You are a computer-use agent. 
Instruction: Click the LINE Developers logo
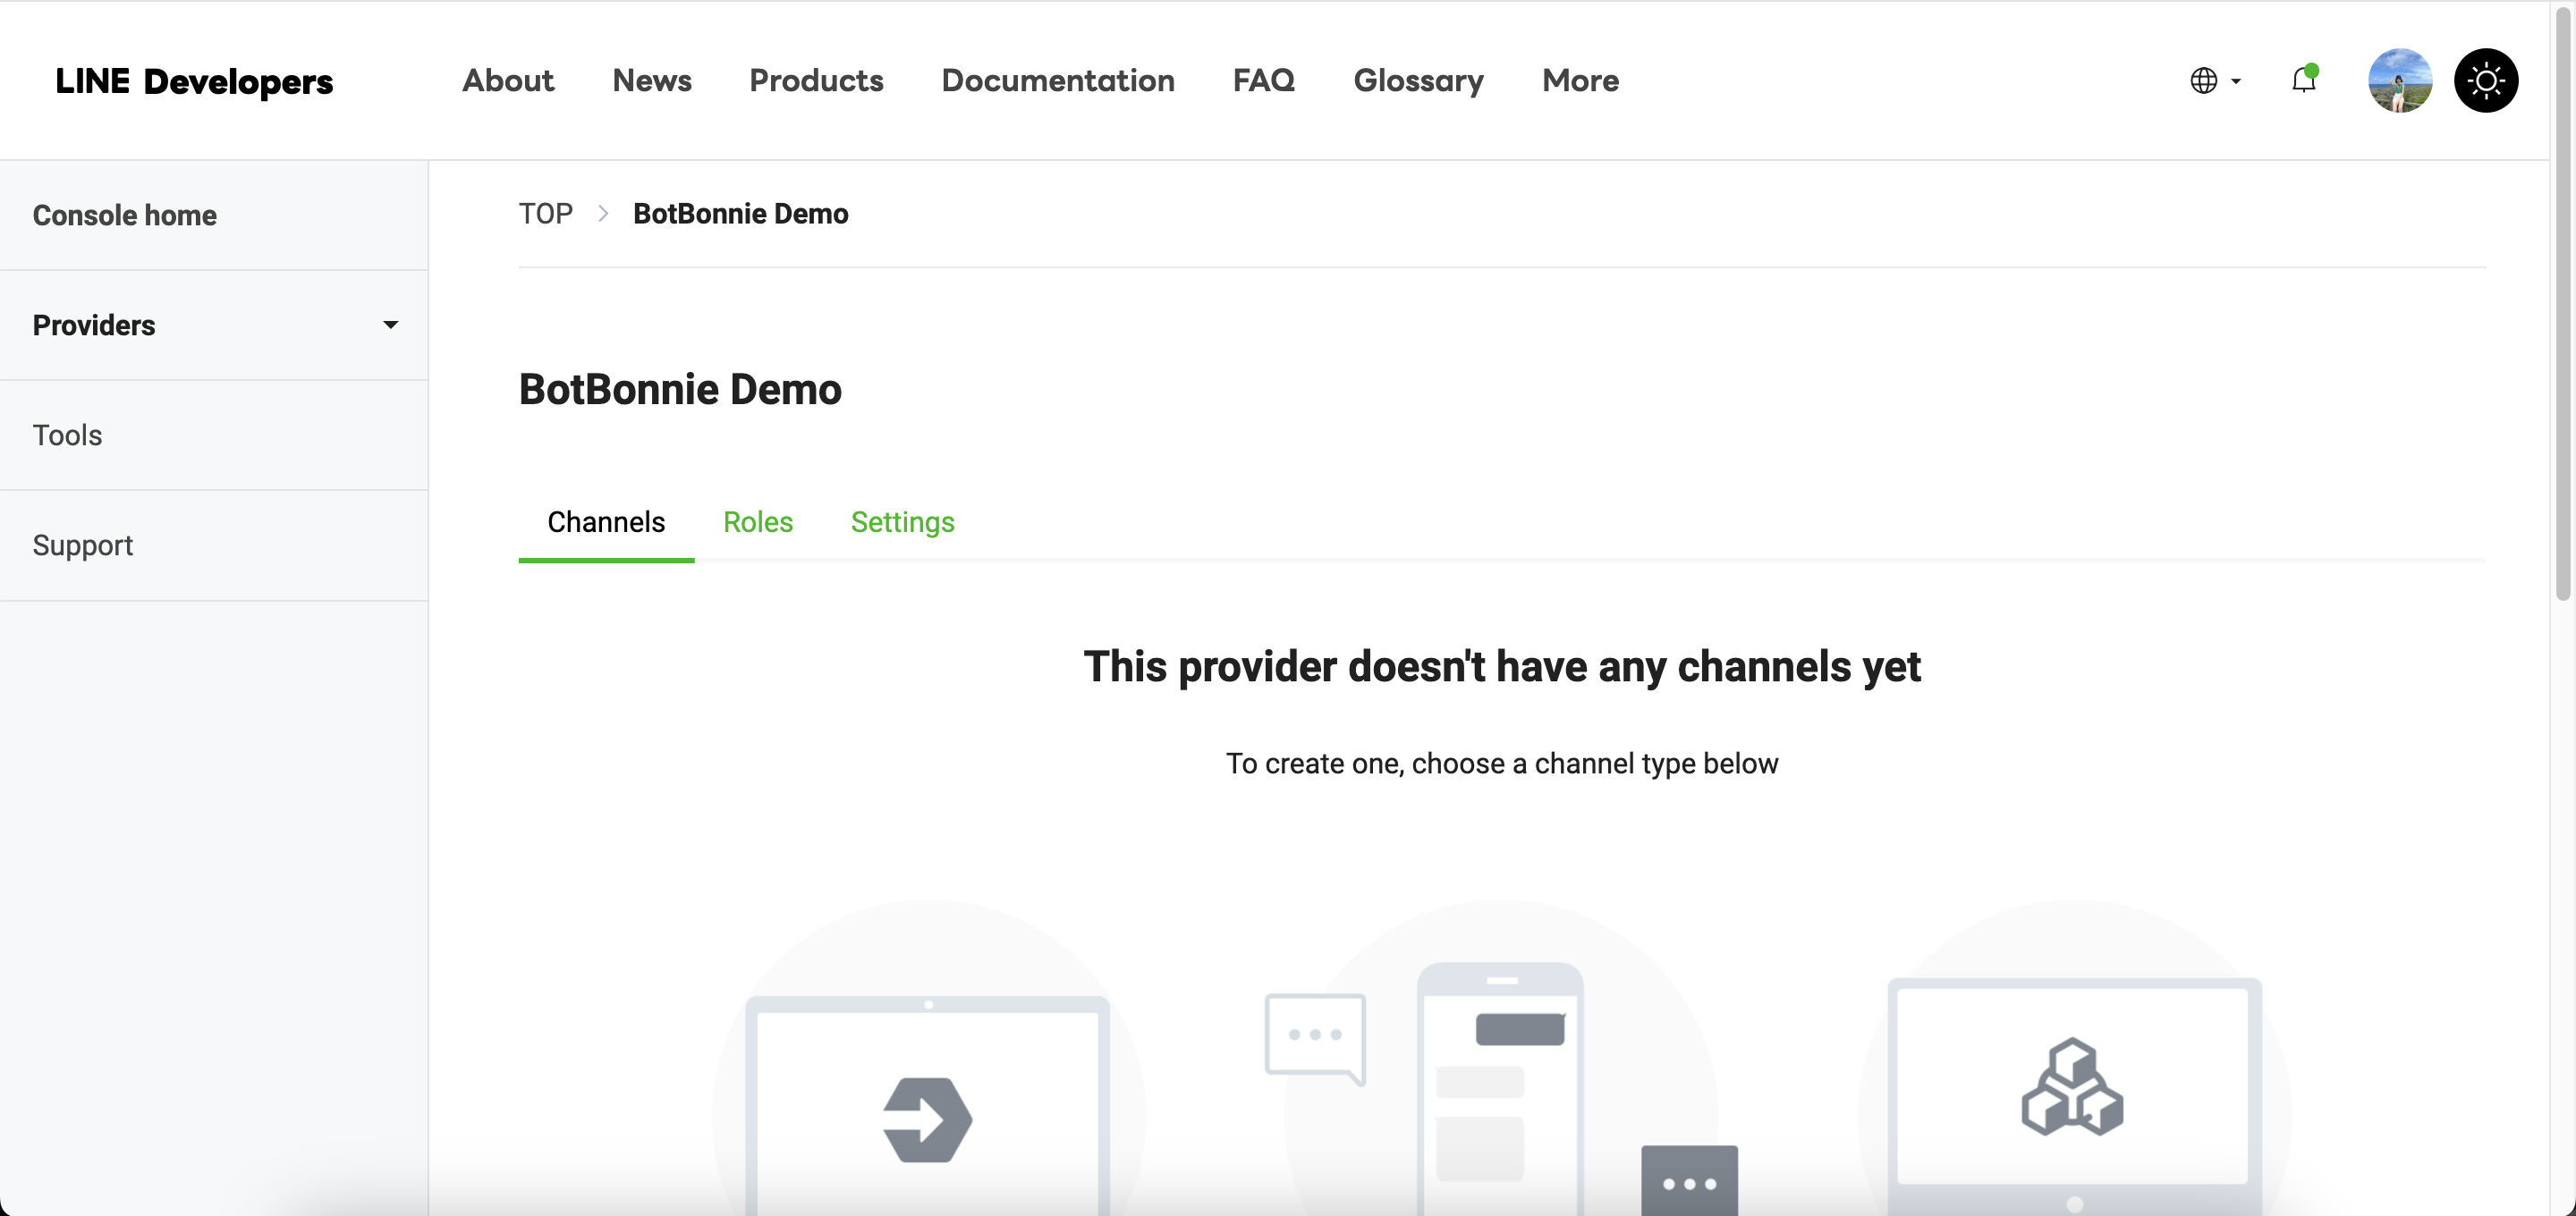[x=194, y=81]
